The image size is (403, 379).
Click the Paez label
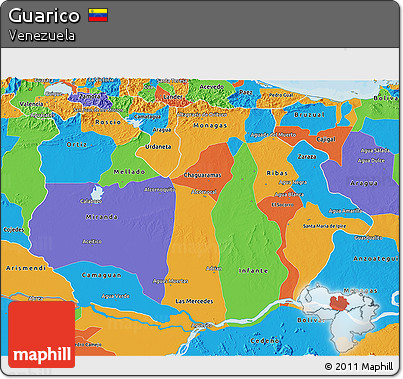(246, 92)
